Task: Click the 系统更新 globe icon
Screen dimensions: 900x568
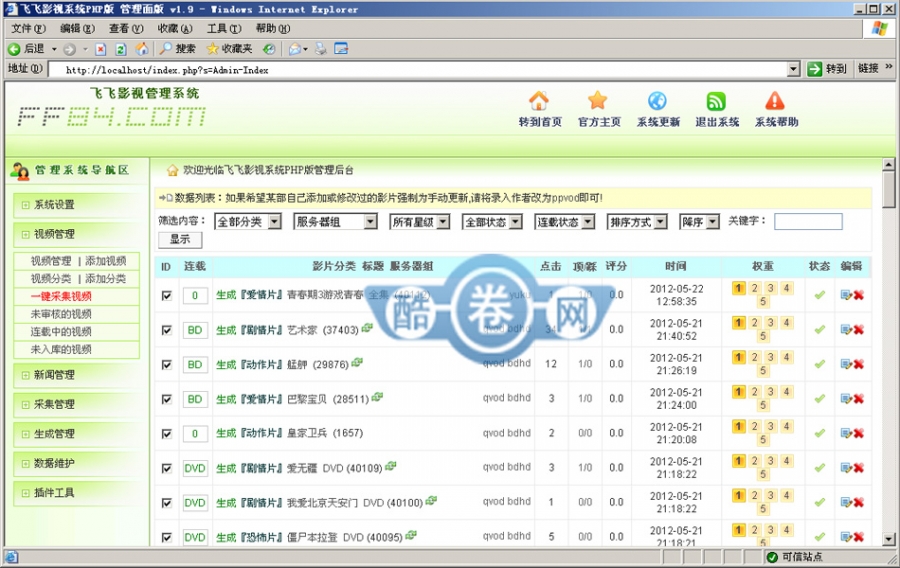Action: [x=657, y=101]
